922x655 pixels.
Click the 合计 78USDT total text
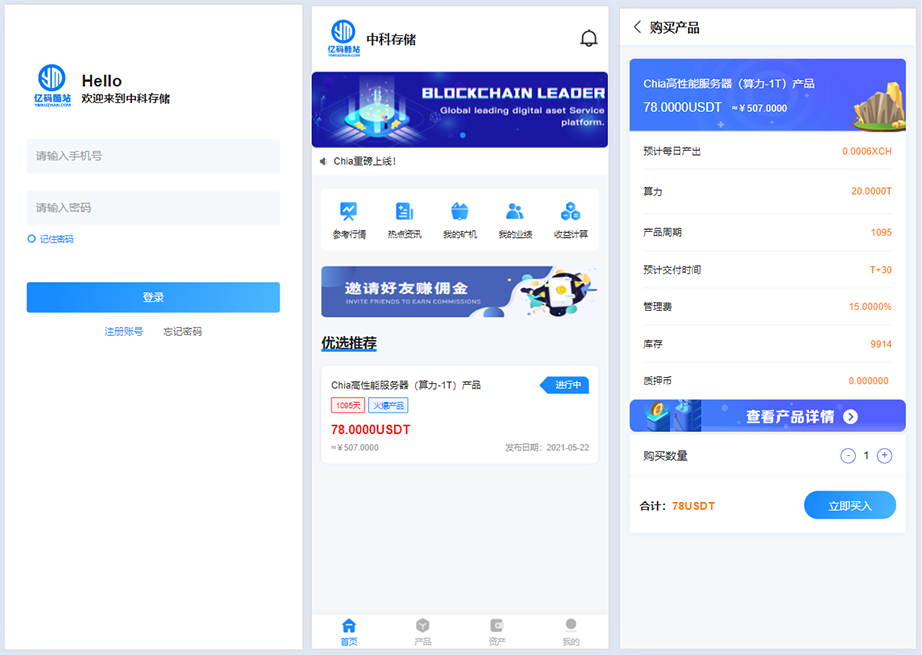[677, 506]
